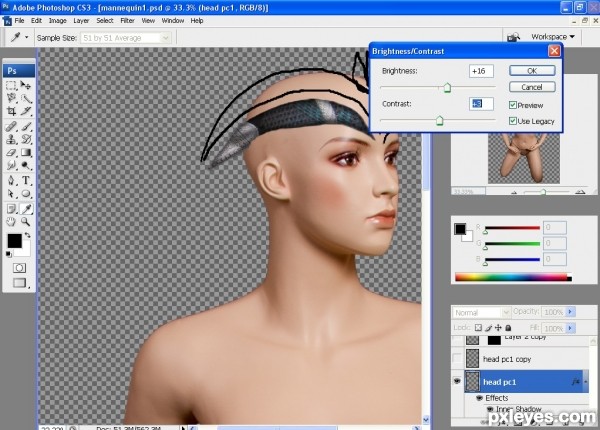Click the Brightness value field
Image resolution: width=600 pixels, height=430 pixels.
point(481,71)
